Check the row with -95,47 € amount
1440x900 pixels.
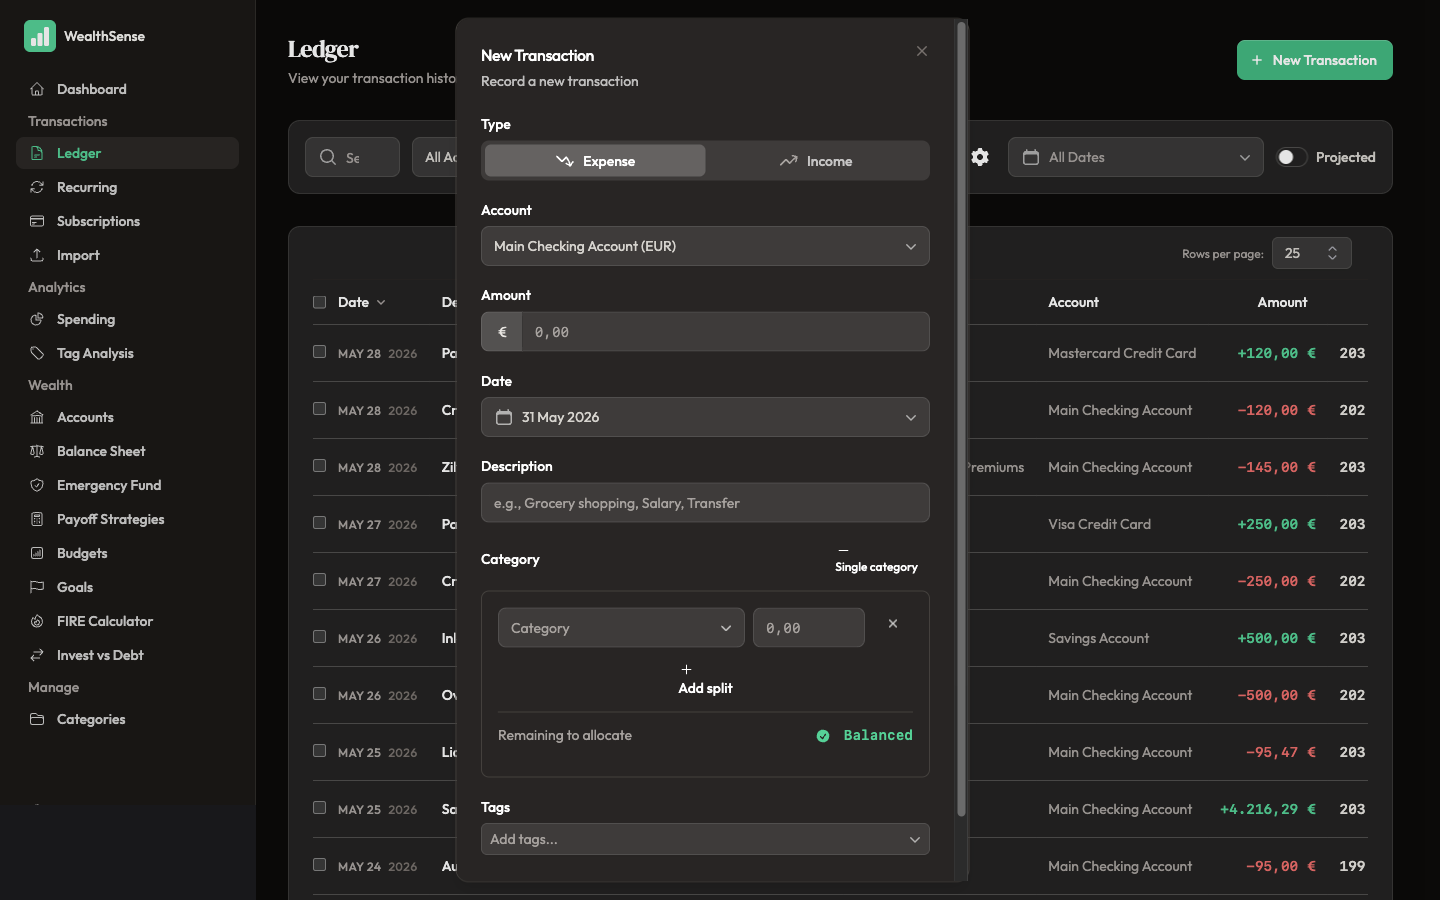[x=319, y=751]
